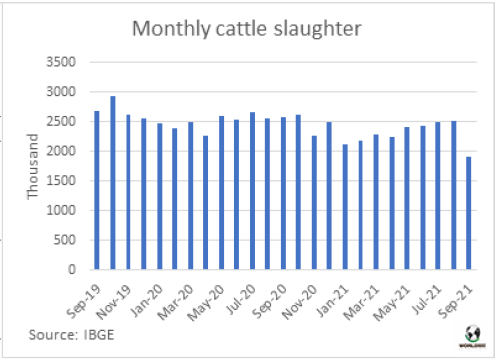Select the 3000 y-axis value
Screen dimensions: 498x361
click(x=61, y=91)
